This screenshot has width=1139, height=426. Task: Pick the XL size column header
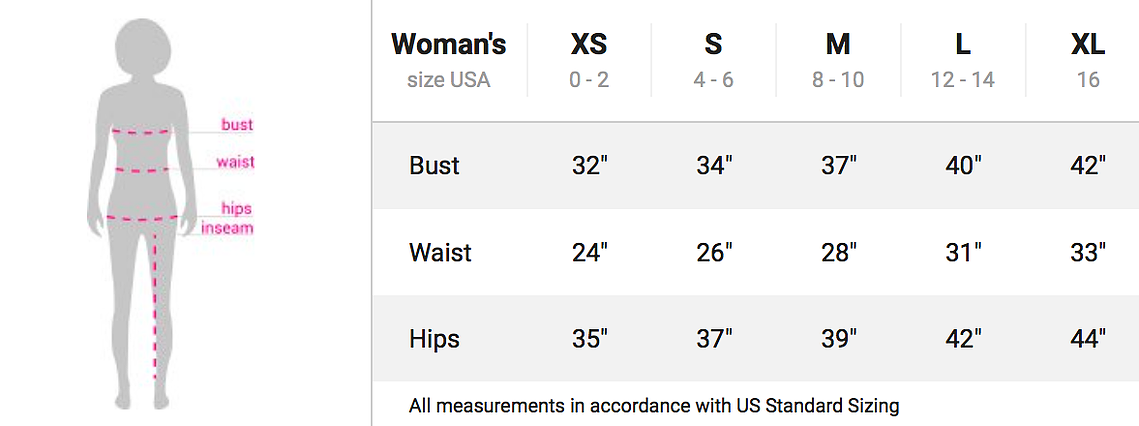point(1088,61)
